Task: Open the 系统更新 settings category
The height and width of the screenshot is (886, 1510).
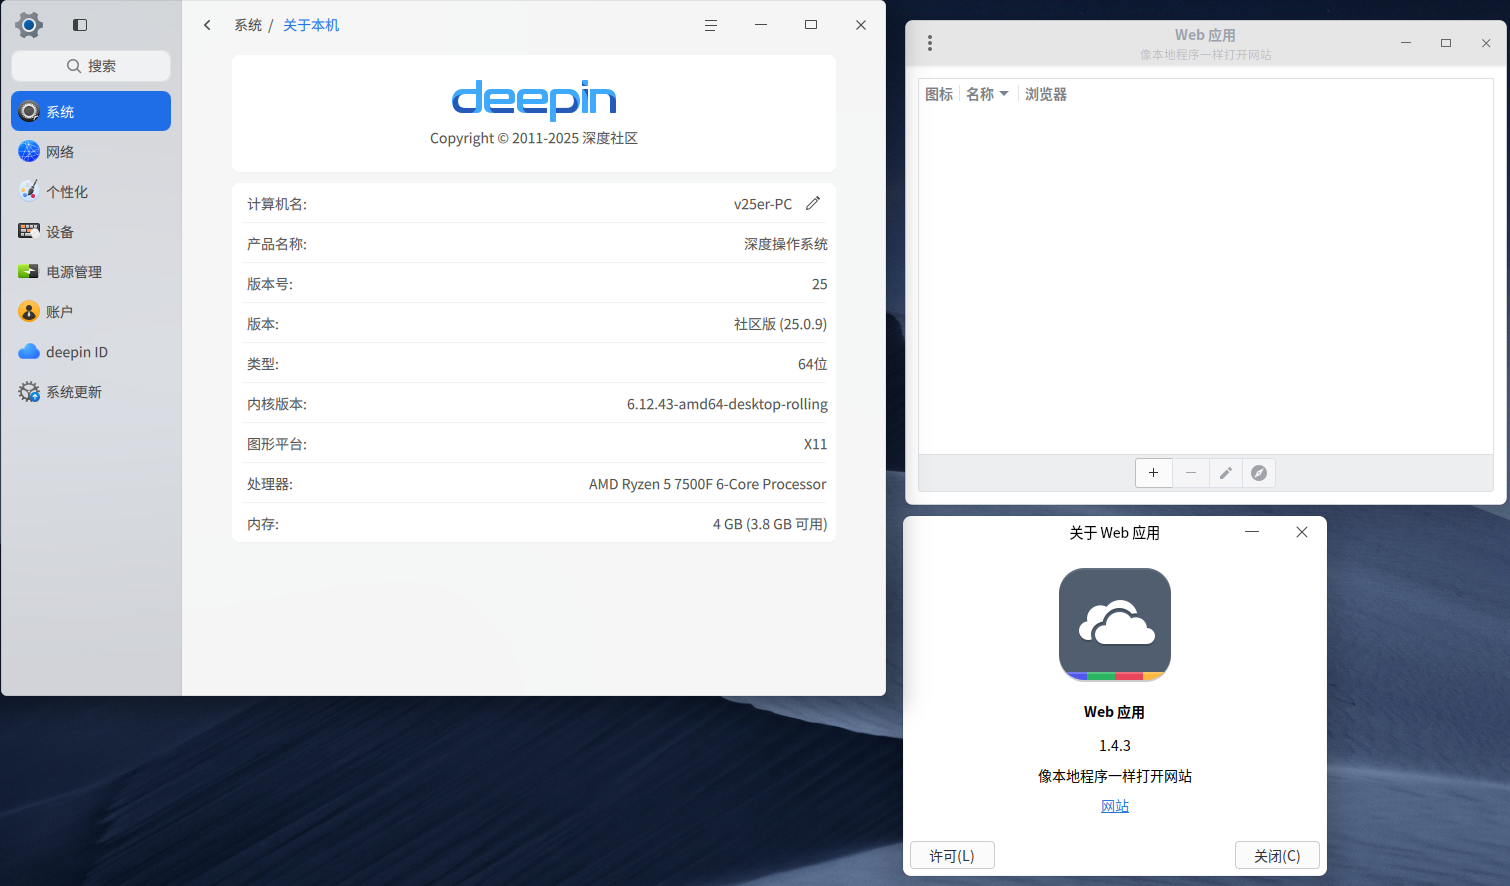Action: coord(91,391)
